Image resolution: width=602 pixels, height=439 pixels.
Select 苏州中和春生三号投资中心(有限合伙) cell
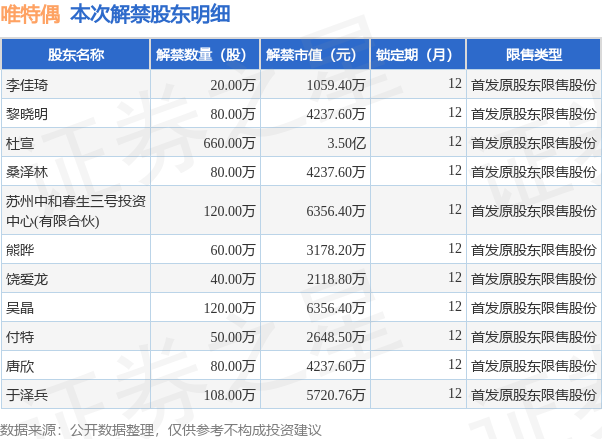[76, 210]
